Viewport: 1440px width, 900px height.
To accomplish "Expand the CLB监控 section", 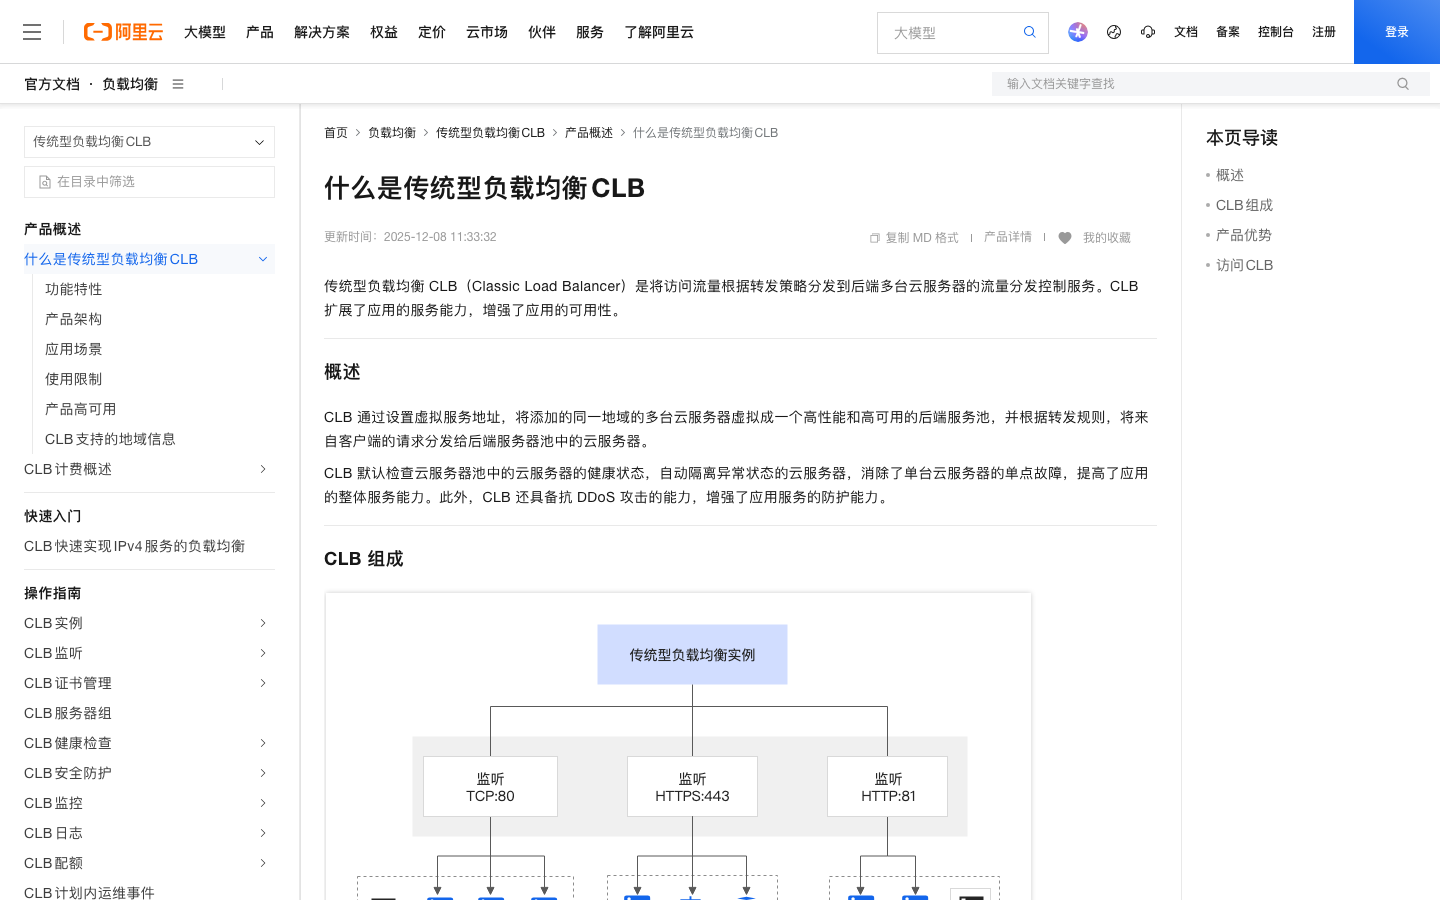I will point(263,803).
